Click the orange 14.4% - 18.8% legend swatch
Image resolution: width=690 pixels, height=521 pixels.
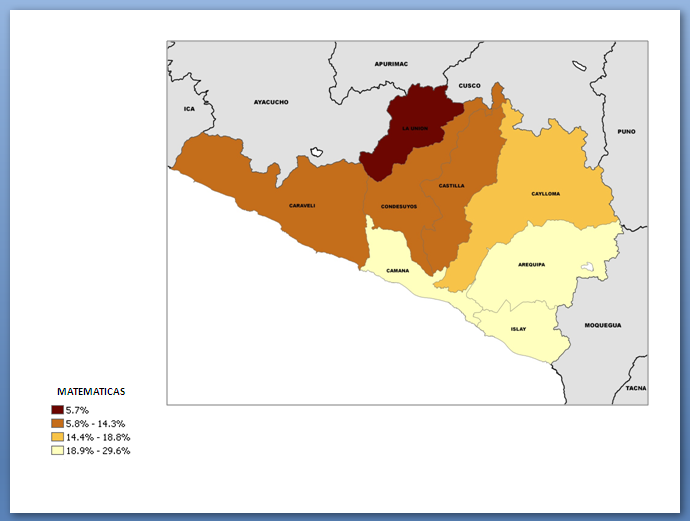(57, 437)
